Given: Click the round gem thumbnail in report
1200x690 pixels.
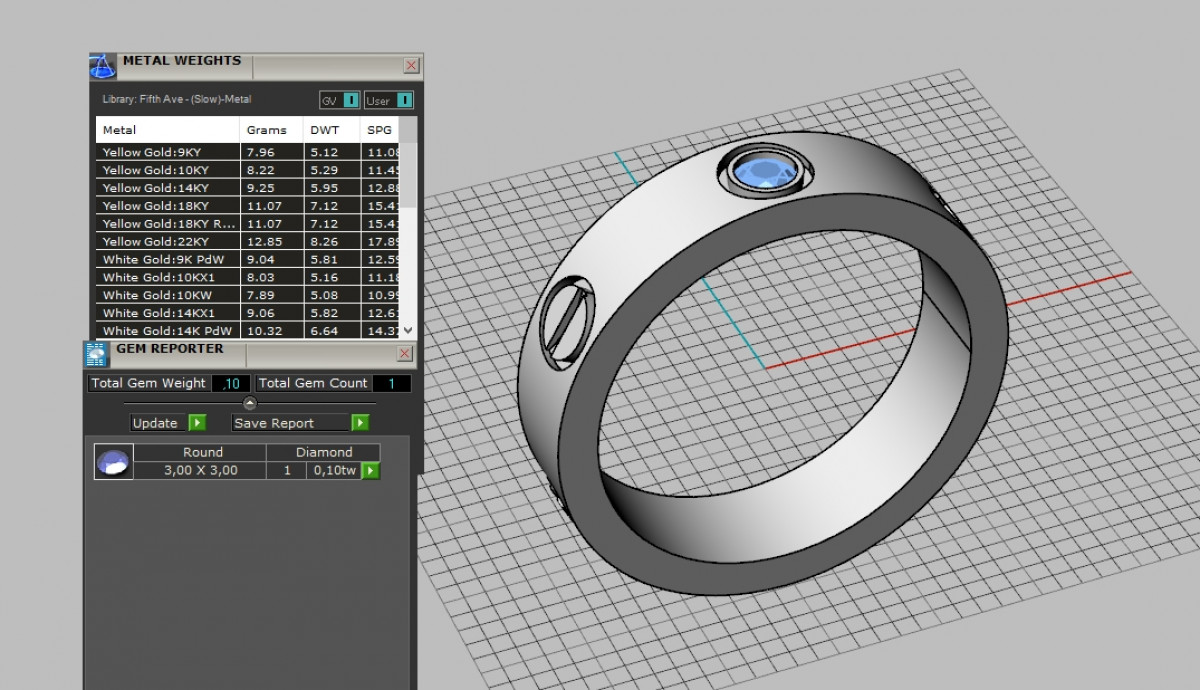Looking at the screenshot, I should click(x=113, y=462).
